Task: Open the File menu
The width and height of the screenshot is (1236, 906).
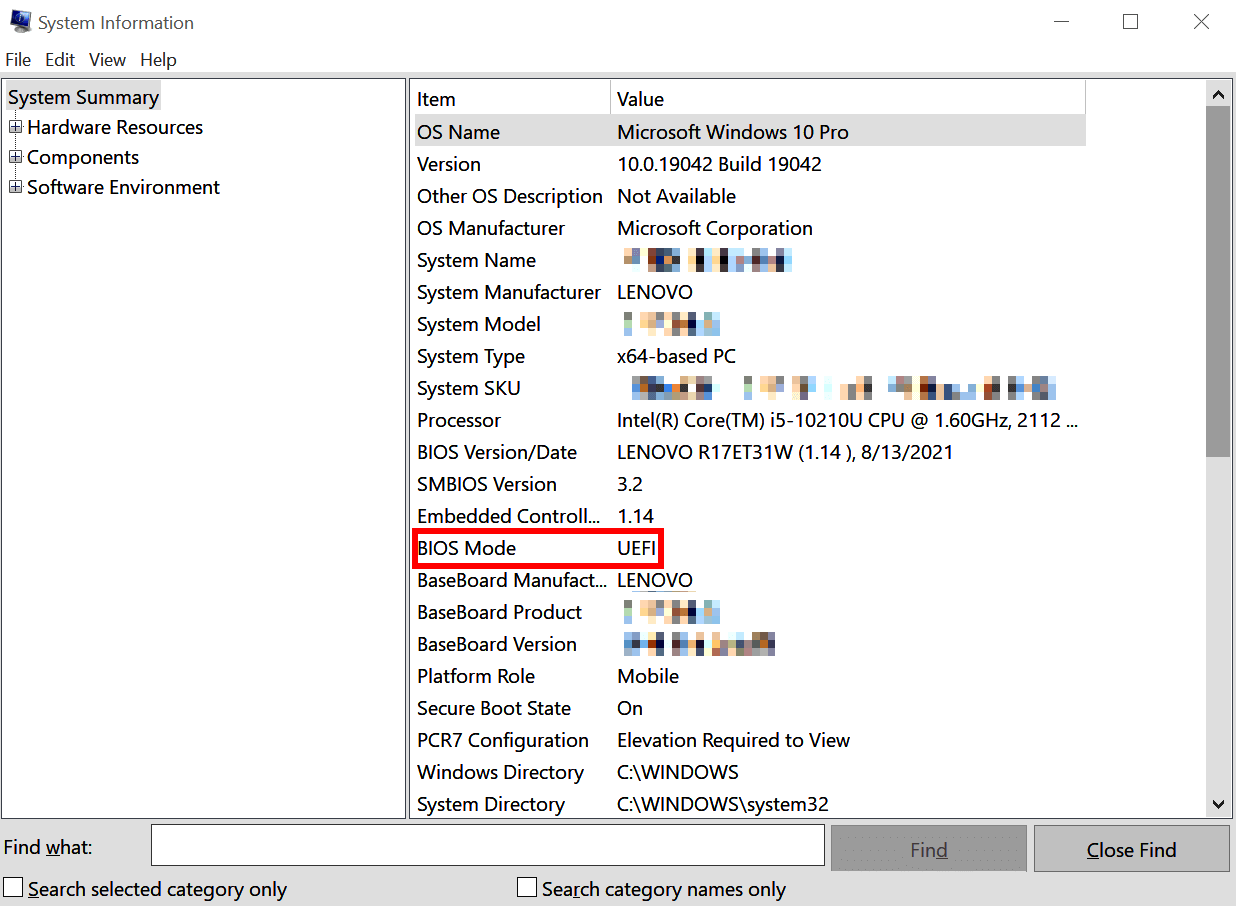Action: tap(18, 60)
